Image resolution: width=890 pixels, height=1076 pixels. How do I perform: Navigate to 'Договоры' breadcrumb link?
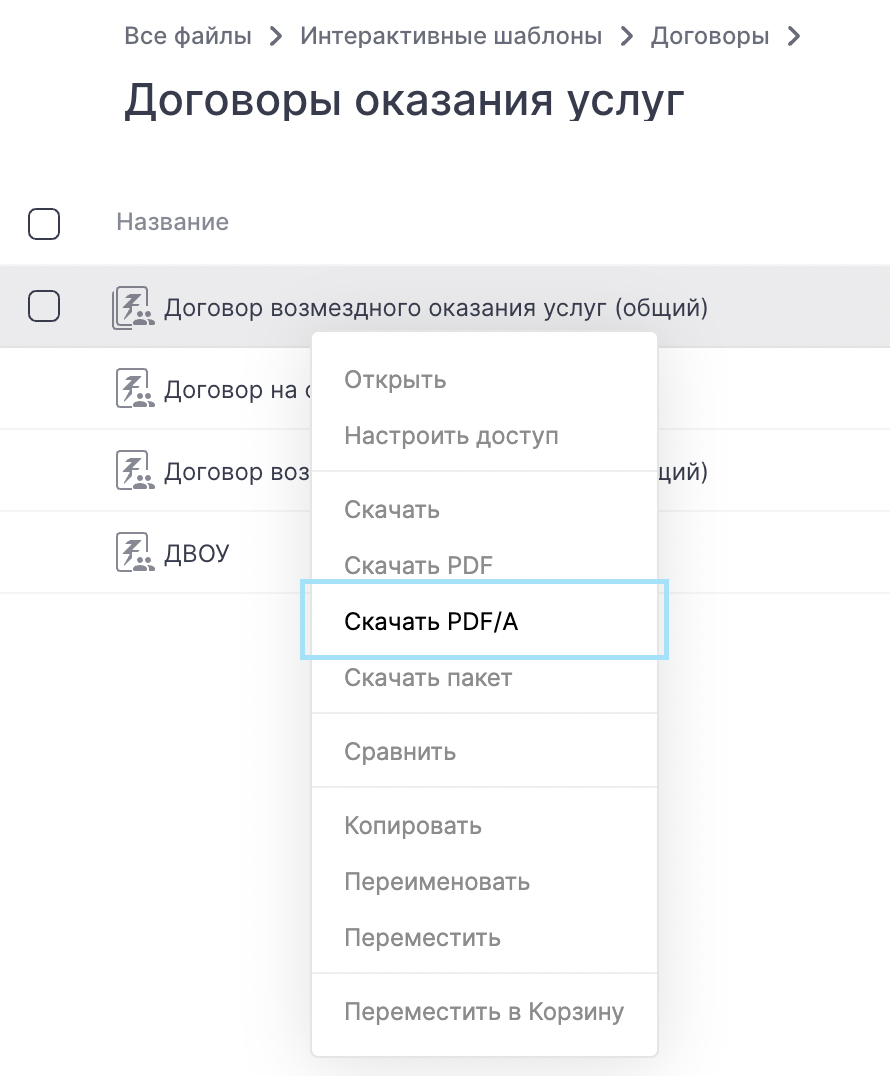(710, 37)
